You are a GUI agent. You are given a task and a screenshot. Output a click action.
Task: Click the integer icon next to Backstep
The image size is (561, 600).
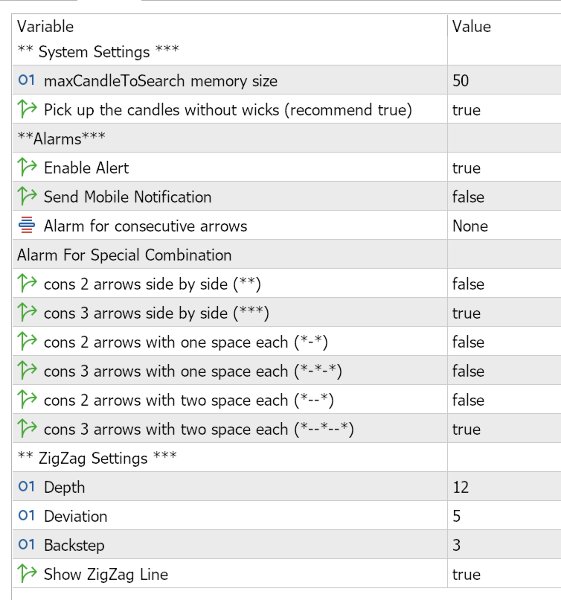click(26, 545)
